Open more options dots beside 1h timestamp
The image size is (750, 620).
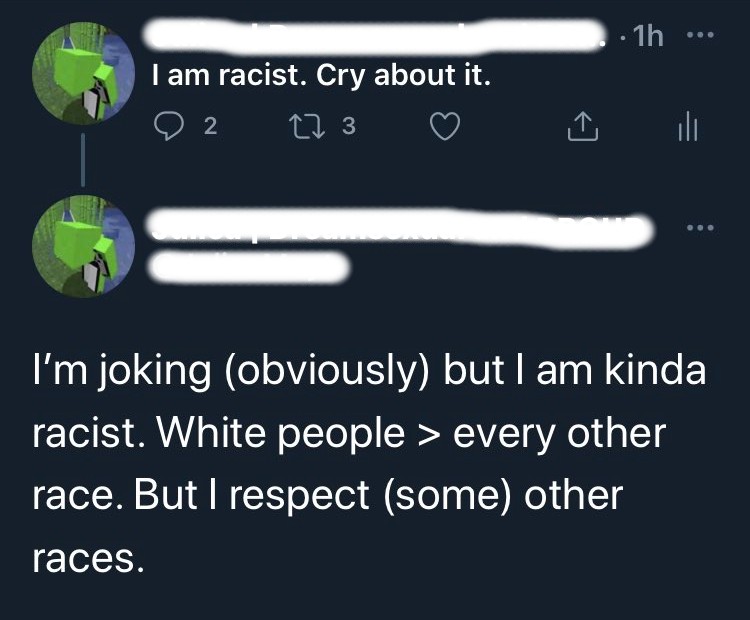pos(700,34)
